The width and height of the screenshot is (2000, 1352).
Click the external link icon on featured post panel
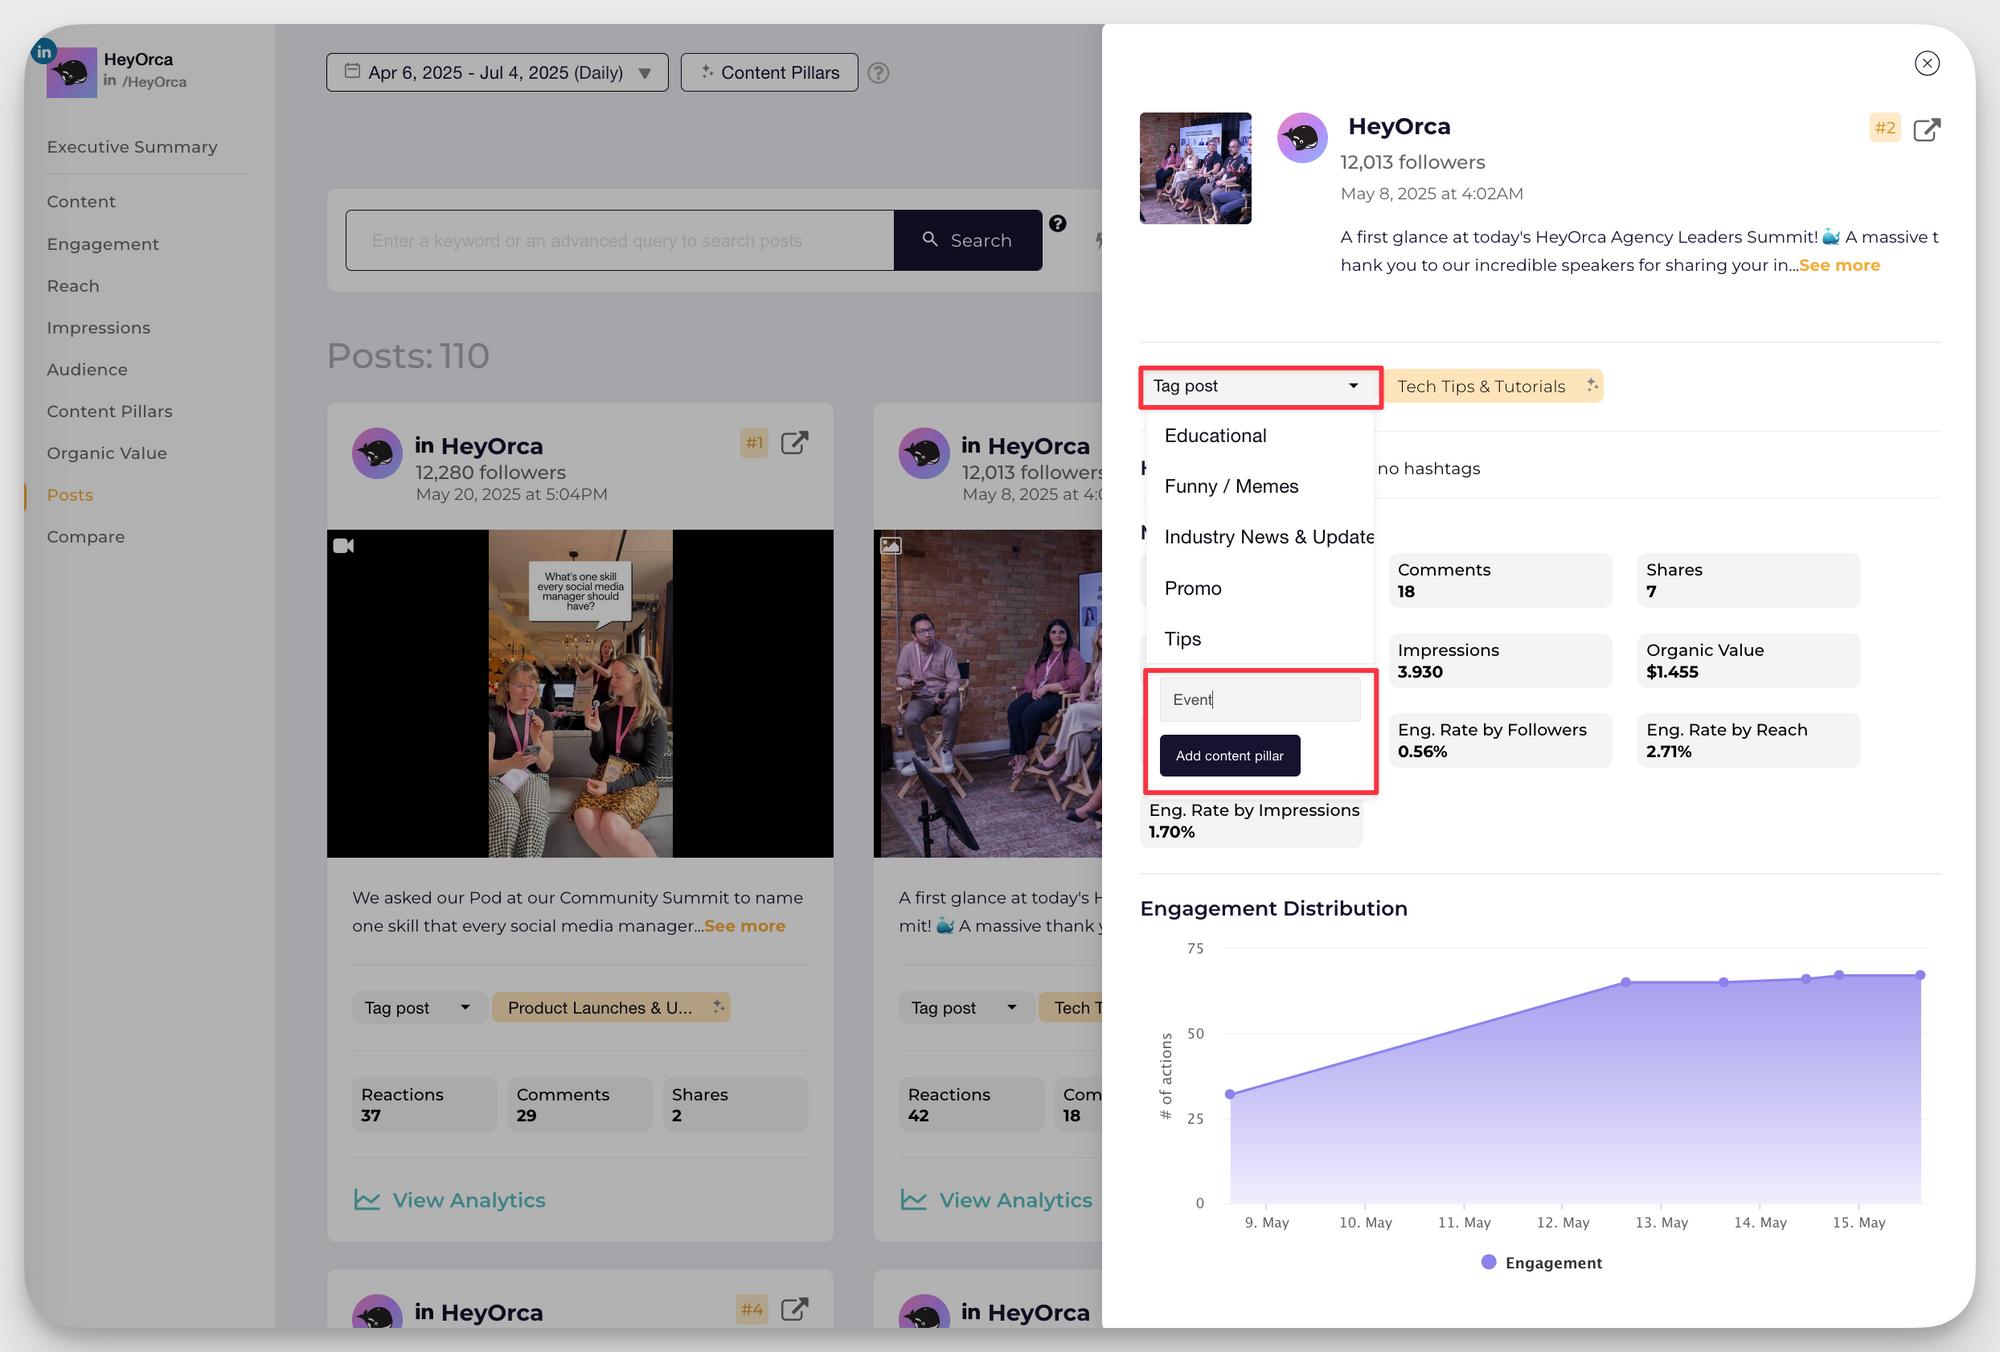click(1926, 129)
